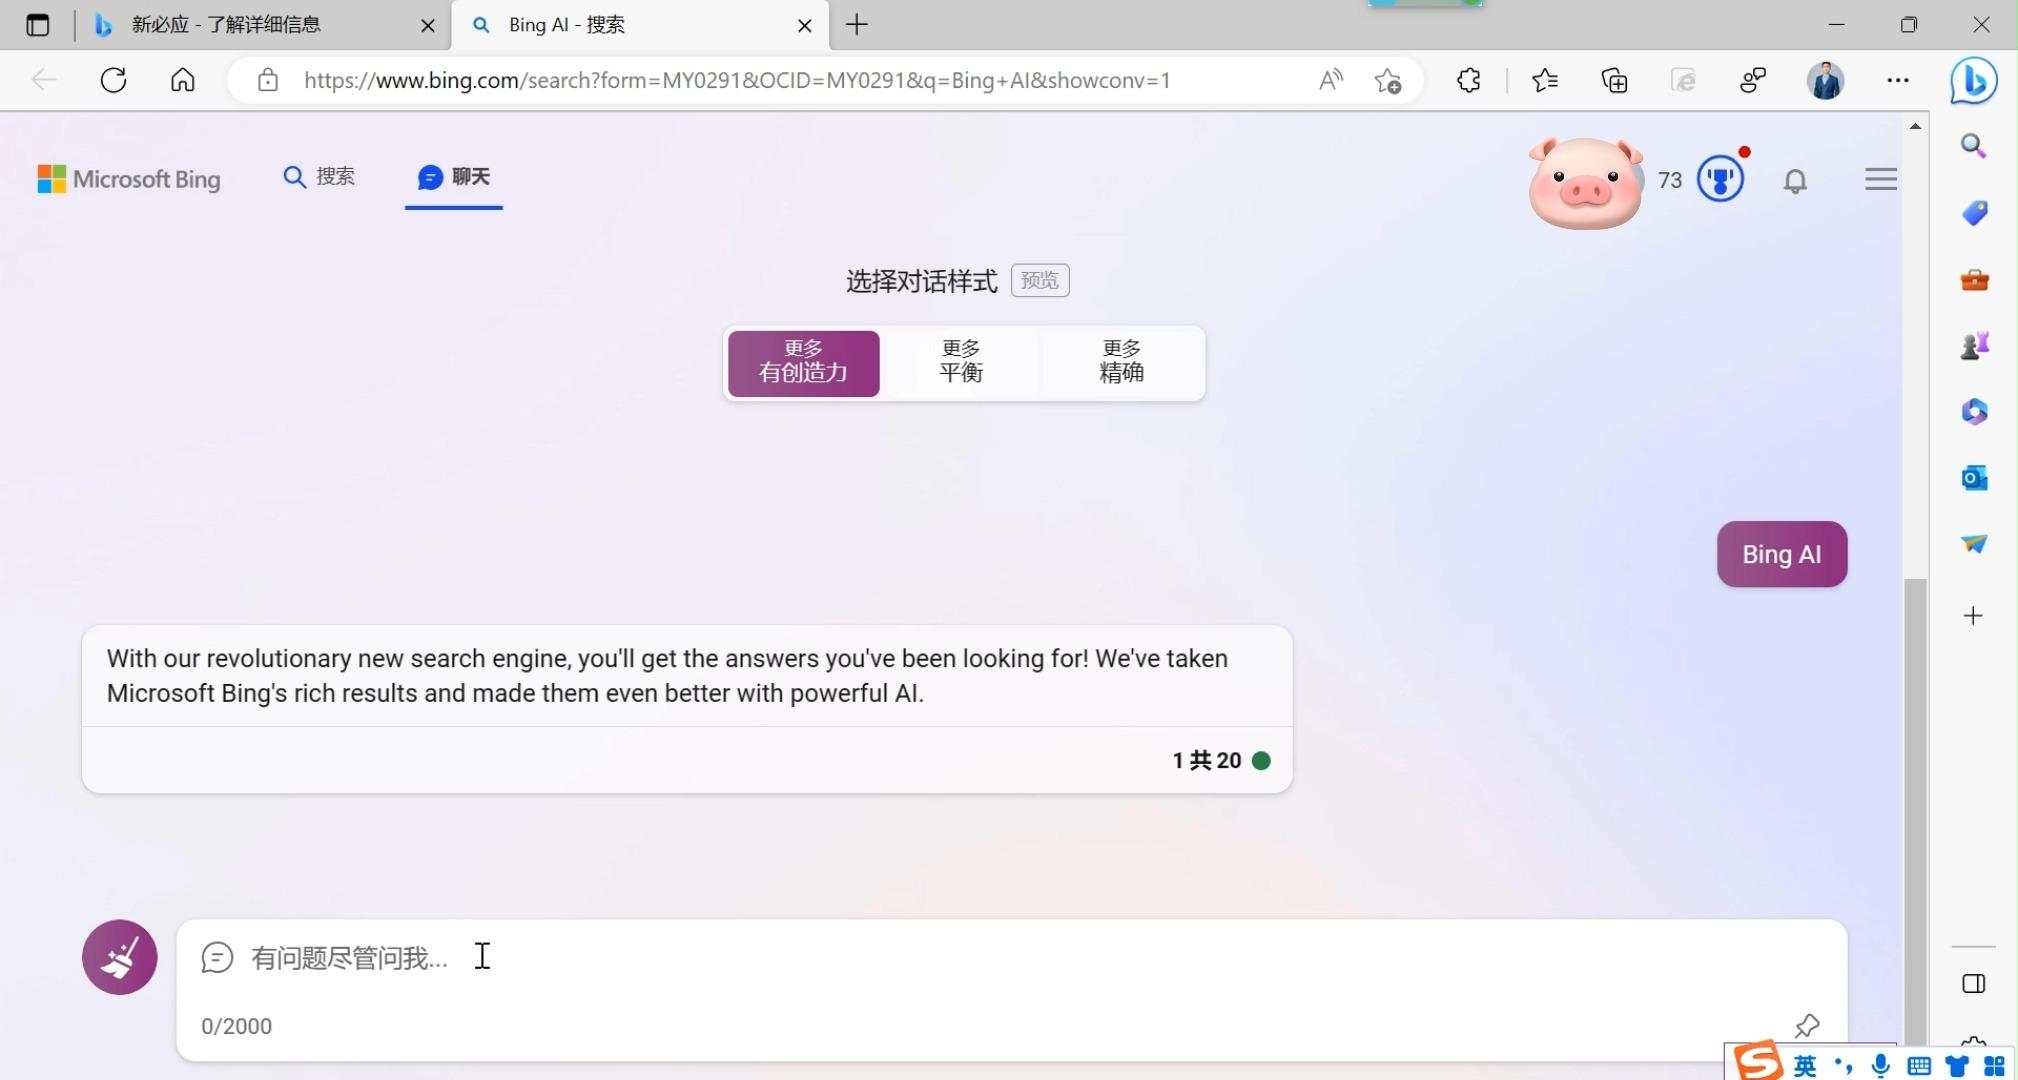Open the Favorites list
This screenshot has height=1080, width=2018.
click(x=1545, y=80)
